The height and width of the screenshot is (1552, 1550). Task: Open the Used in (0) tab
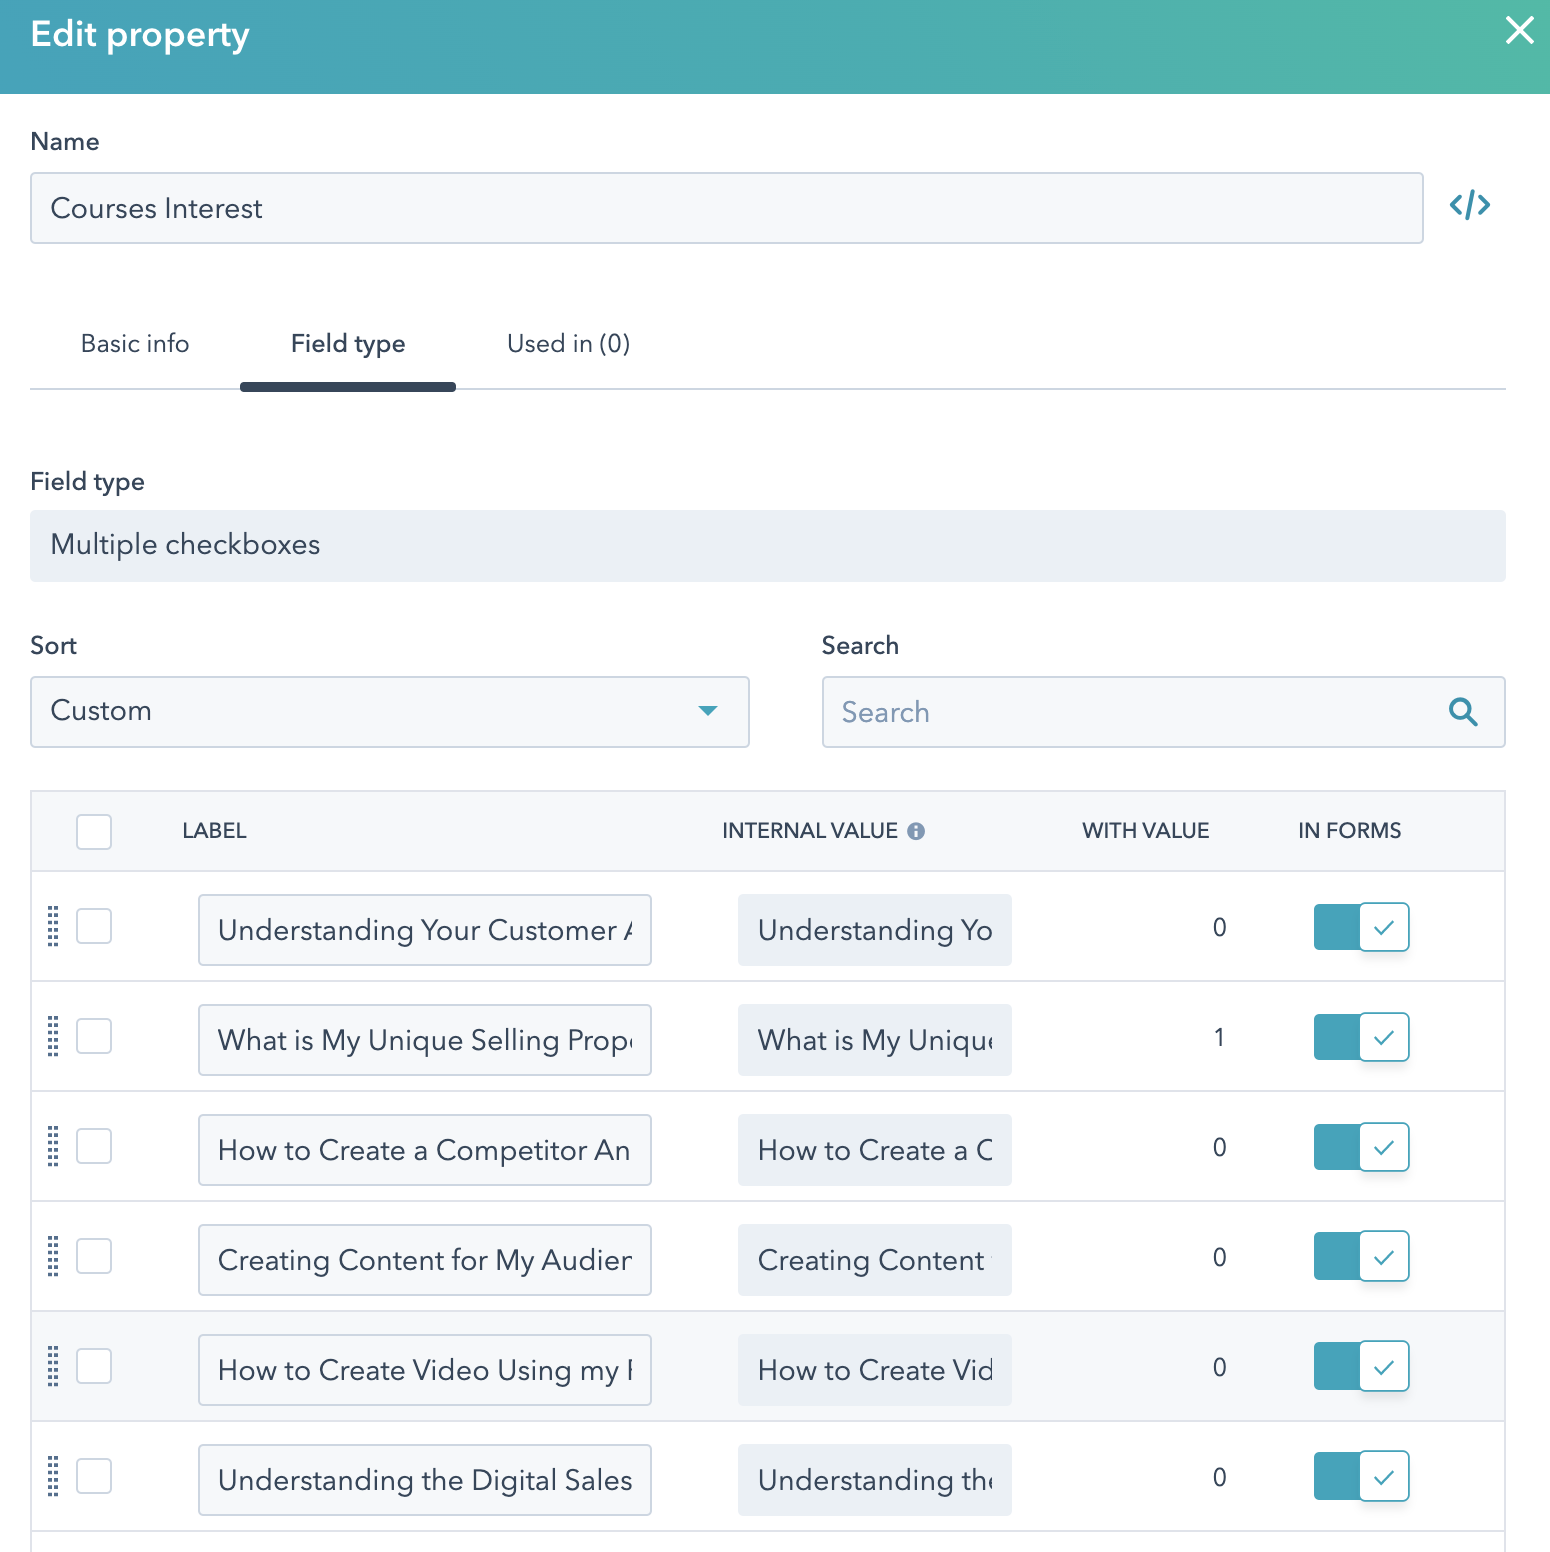click(569, 344)
